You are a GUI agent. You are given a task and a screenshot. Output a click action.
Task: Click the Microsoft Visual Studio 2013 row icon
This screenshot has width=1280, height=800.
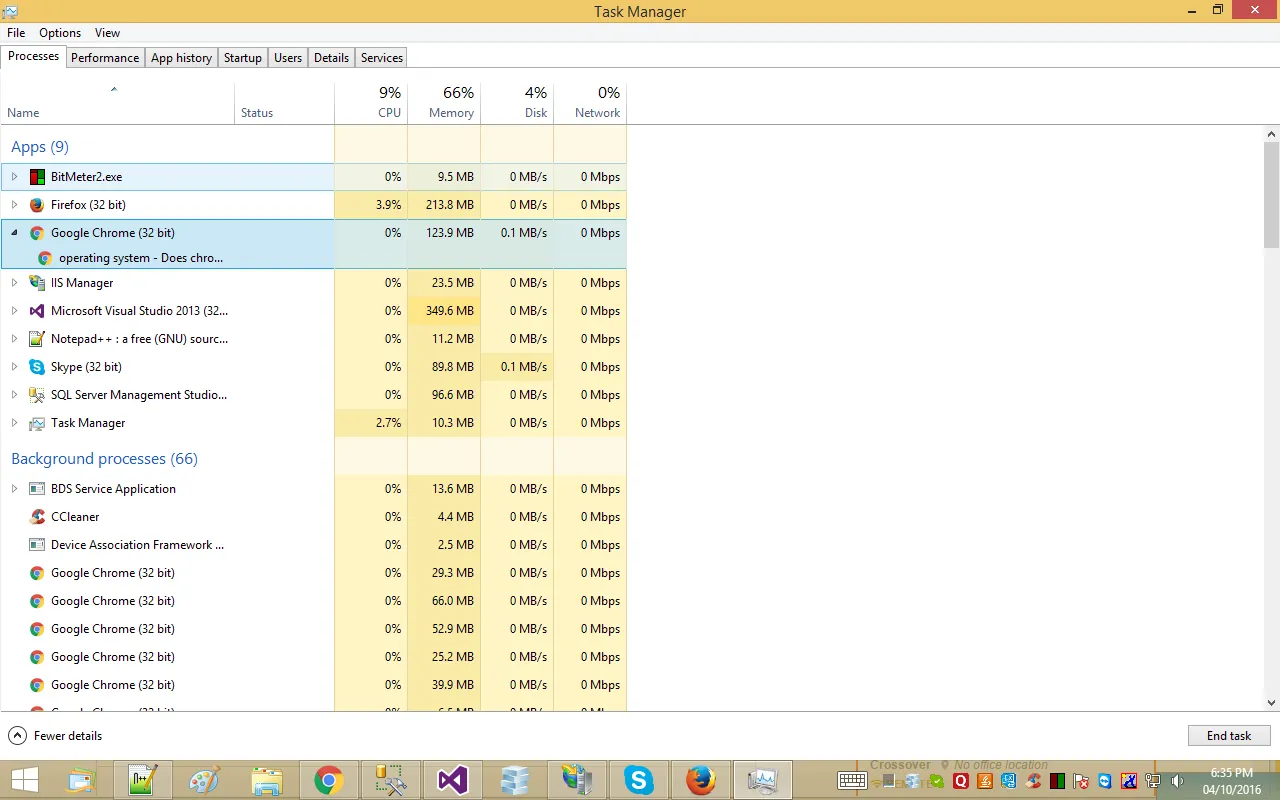[37, 311]
